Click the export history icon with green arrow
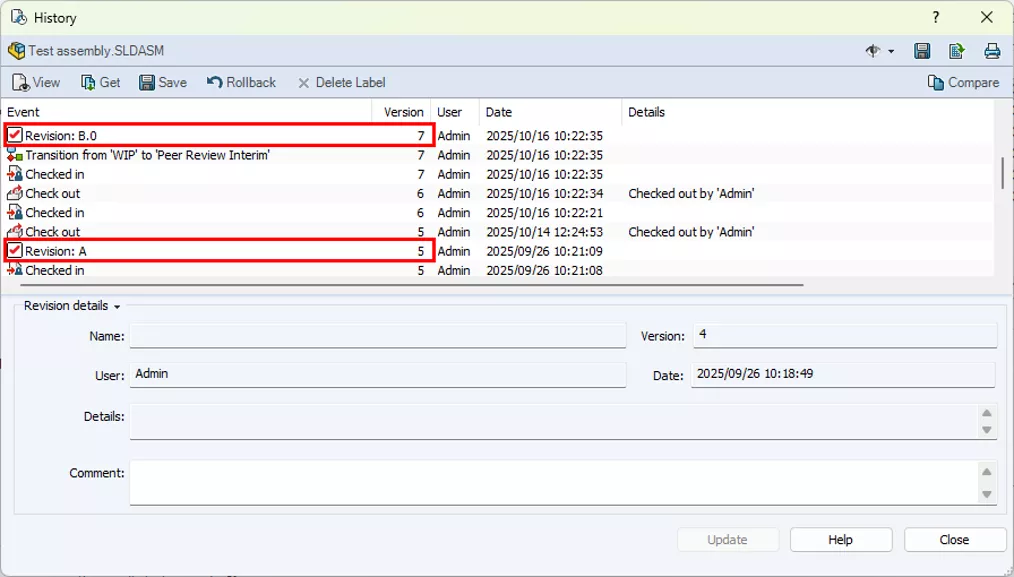This screenshot has width=1014, height=577. pyautogui.click(x=956, y=50)
